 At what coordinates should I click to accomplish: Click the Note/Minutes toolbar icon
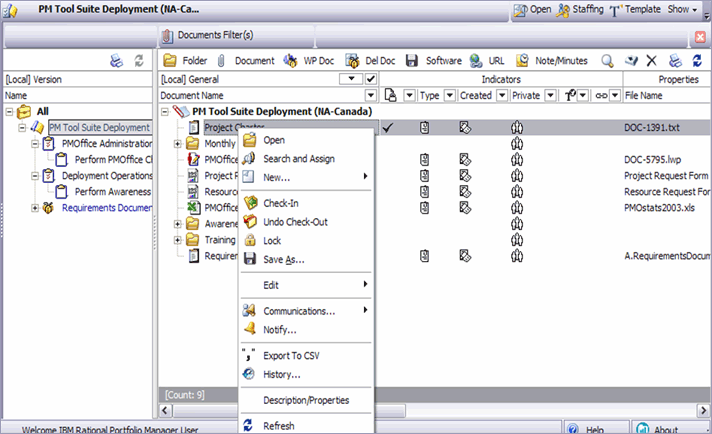(522, 60)
